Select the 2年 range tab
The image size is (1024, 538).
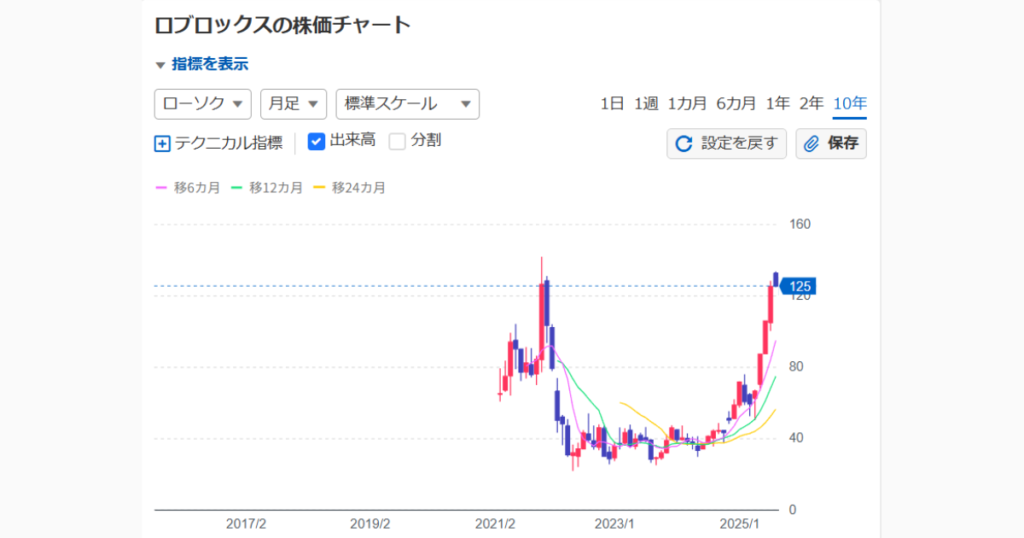(812, 104)
